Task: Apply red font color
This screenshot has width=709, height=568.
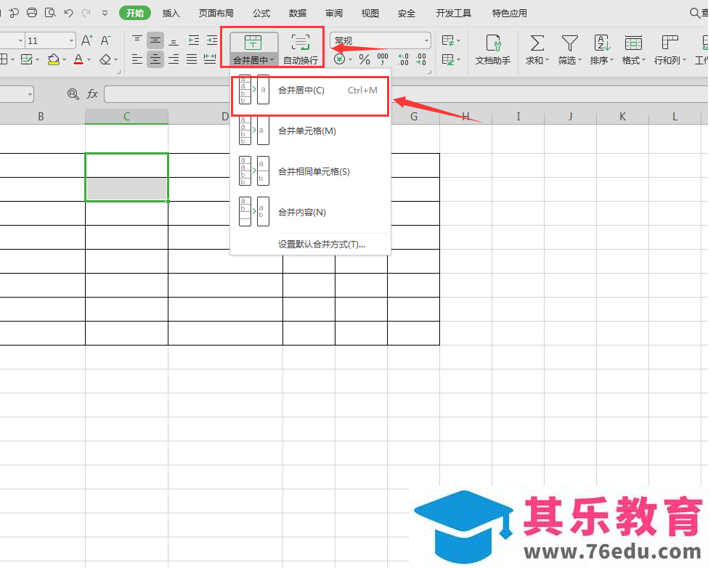Action: coord(78,59)
